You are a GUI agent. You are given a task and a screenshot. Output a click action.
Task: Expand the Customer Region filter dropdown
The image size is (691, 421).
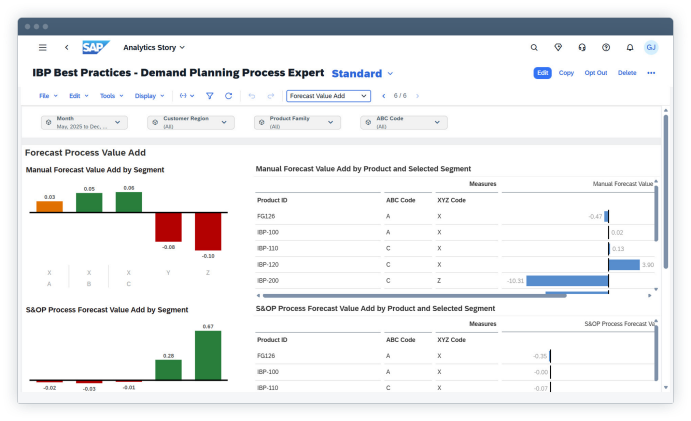224,122
